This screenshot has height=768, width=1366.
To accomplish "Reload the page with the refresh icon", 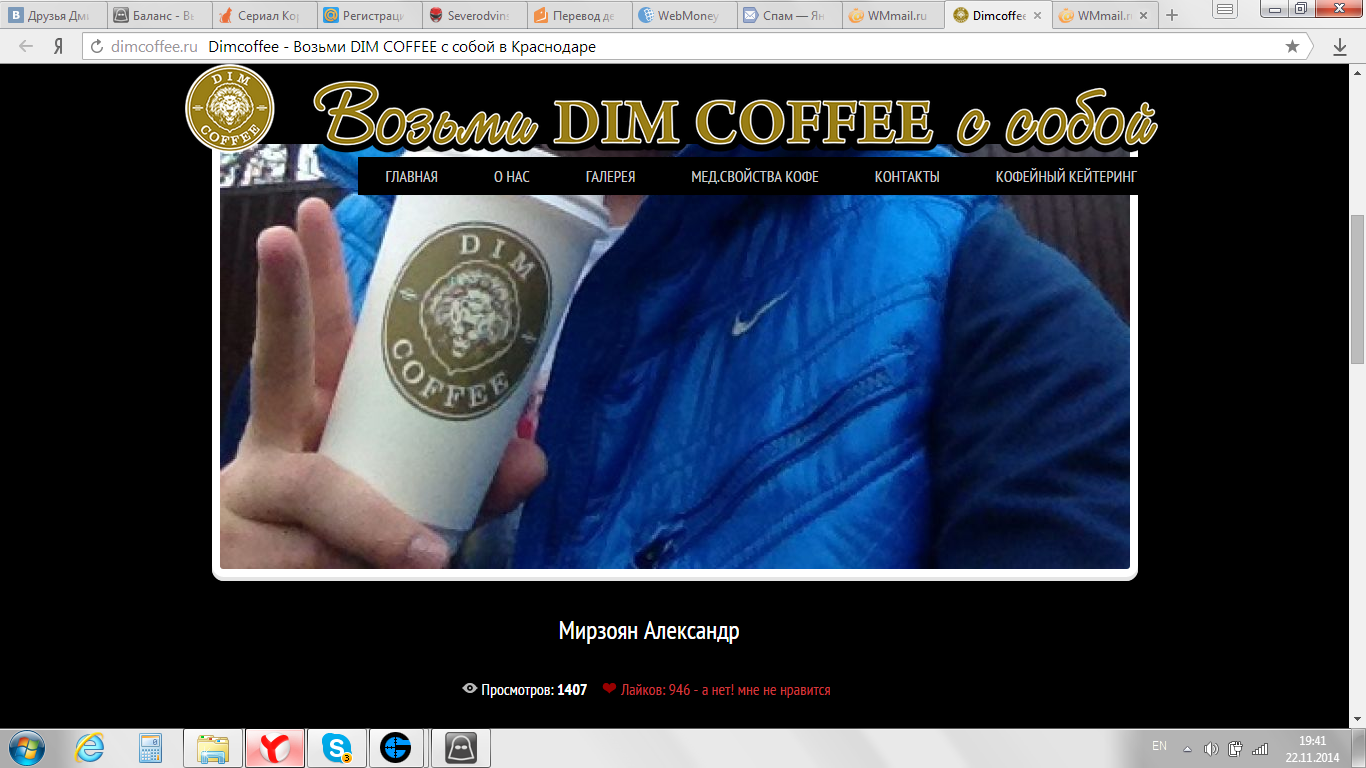I will (x=97, y=46).
